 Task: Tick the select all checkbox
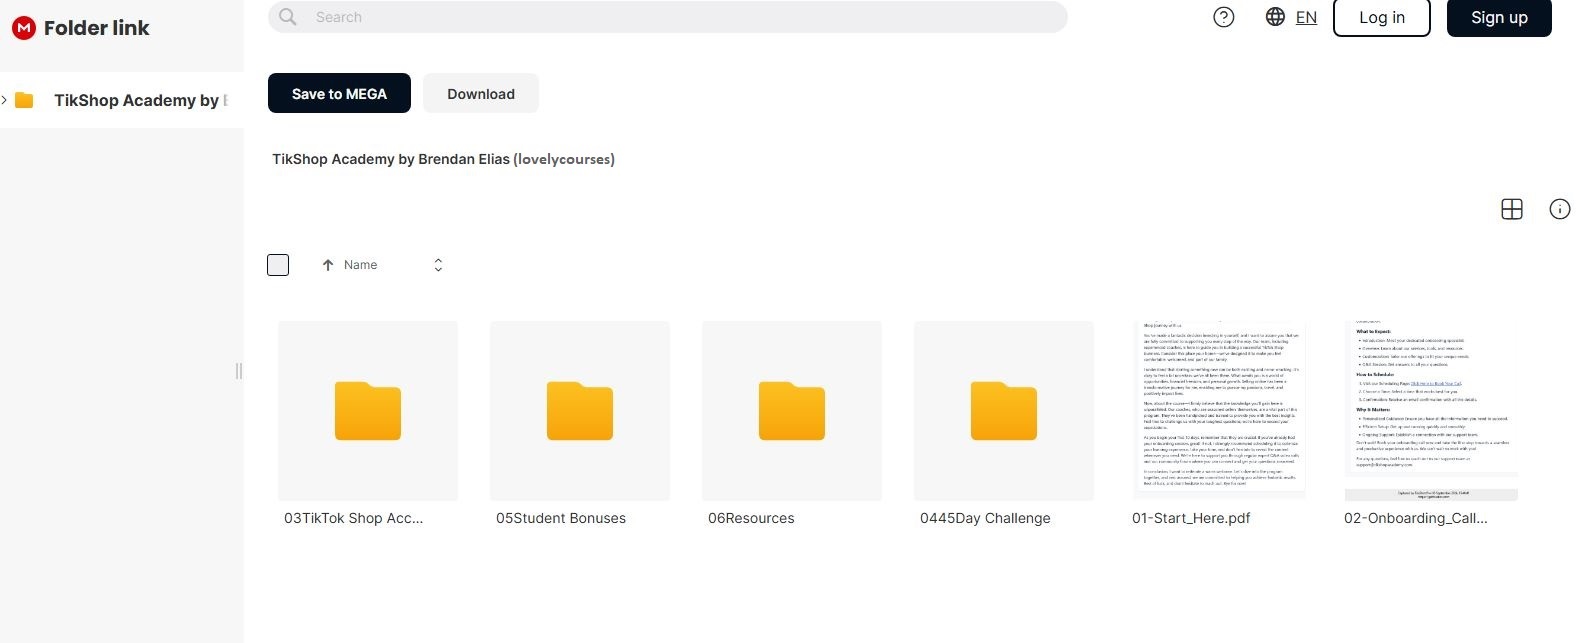(278, 265)
